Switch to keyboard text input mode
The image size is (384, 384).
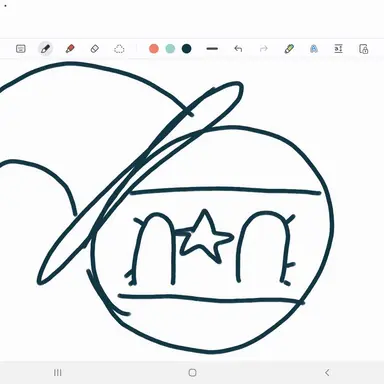21,49
